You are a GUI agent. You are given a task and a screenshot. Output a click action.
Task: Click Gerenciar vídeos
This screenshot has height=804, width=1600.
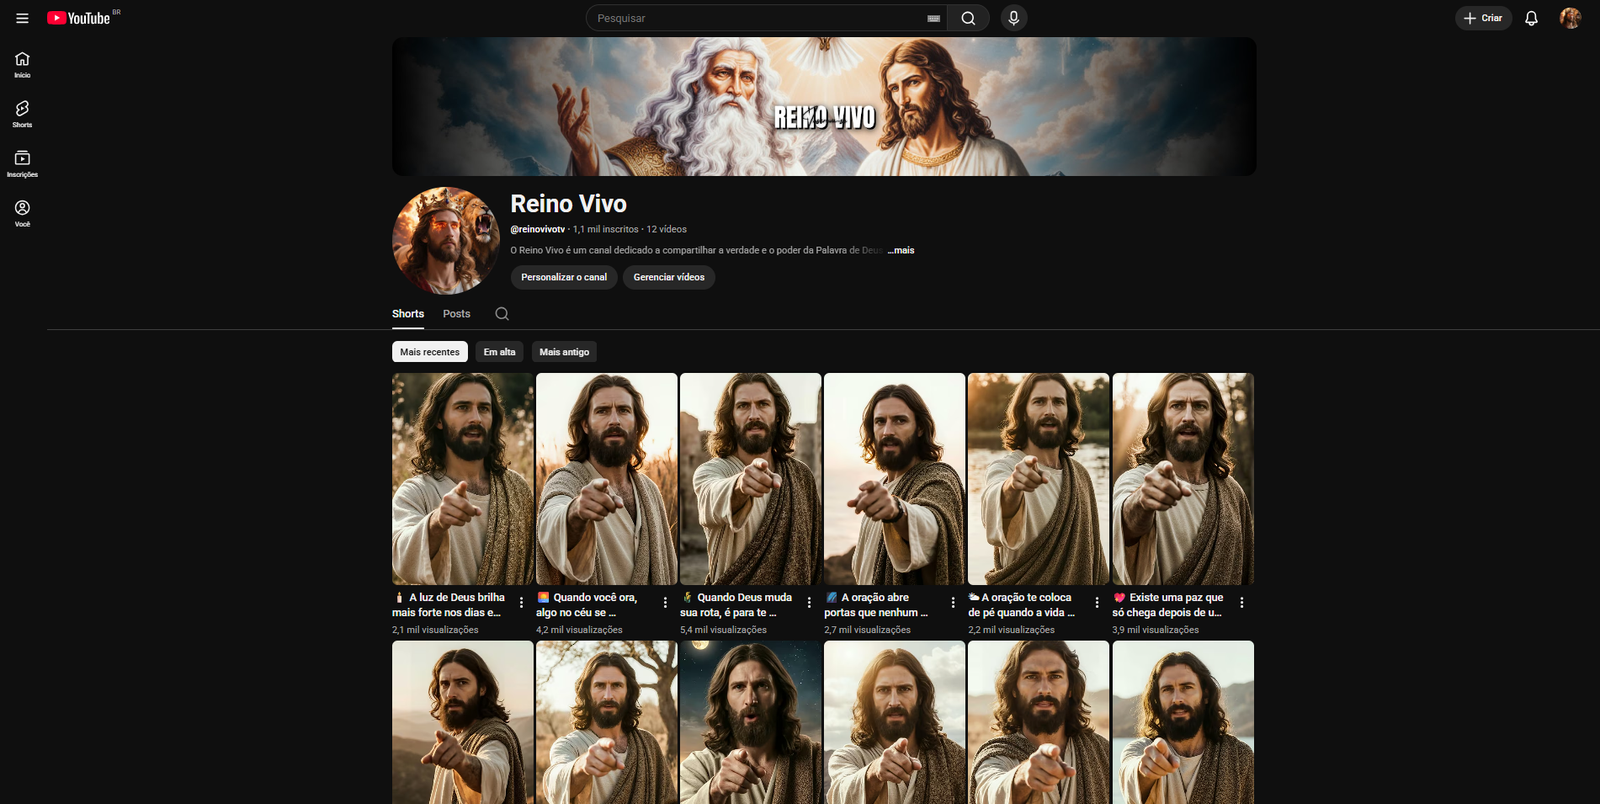coord(669,277)
